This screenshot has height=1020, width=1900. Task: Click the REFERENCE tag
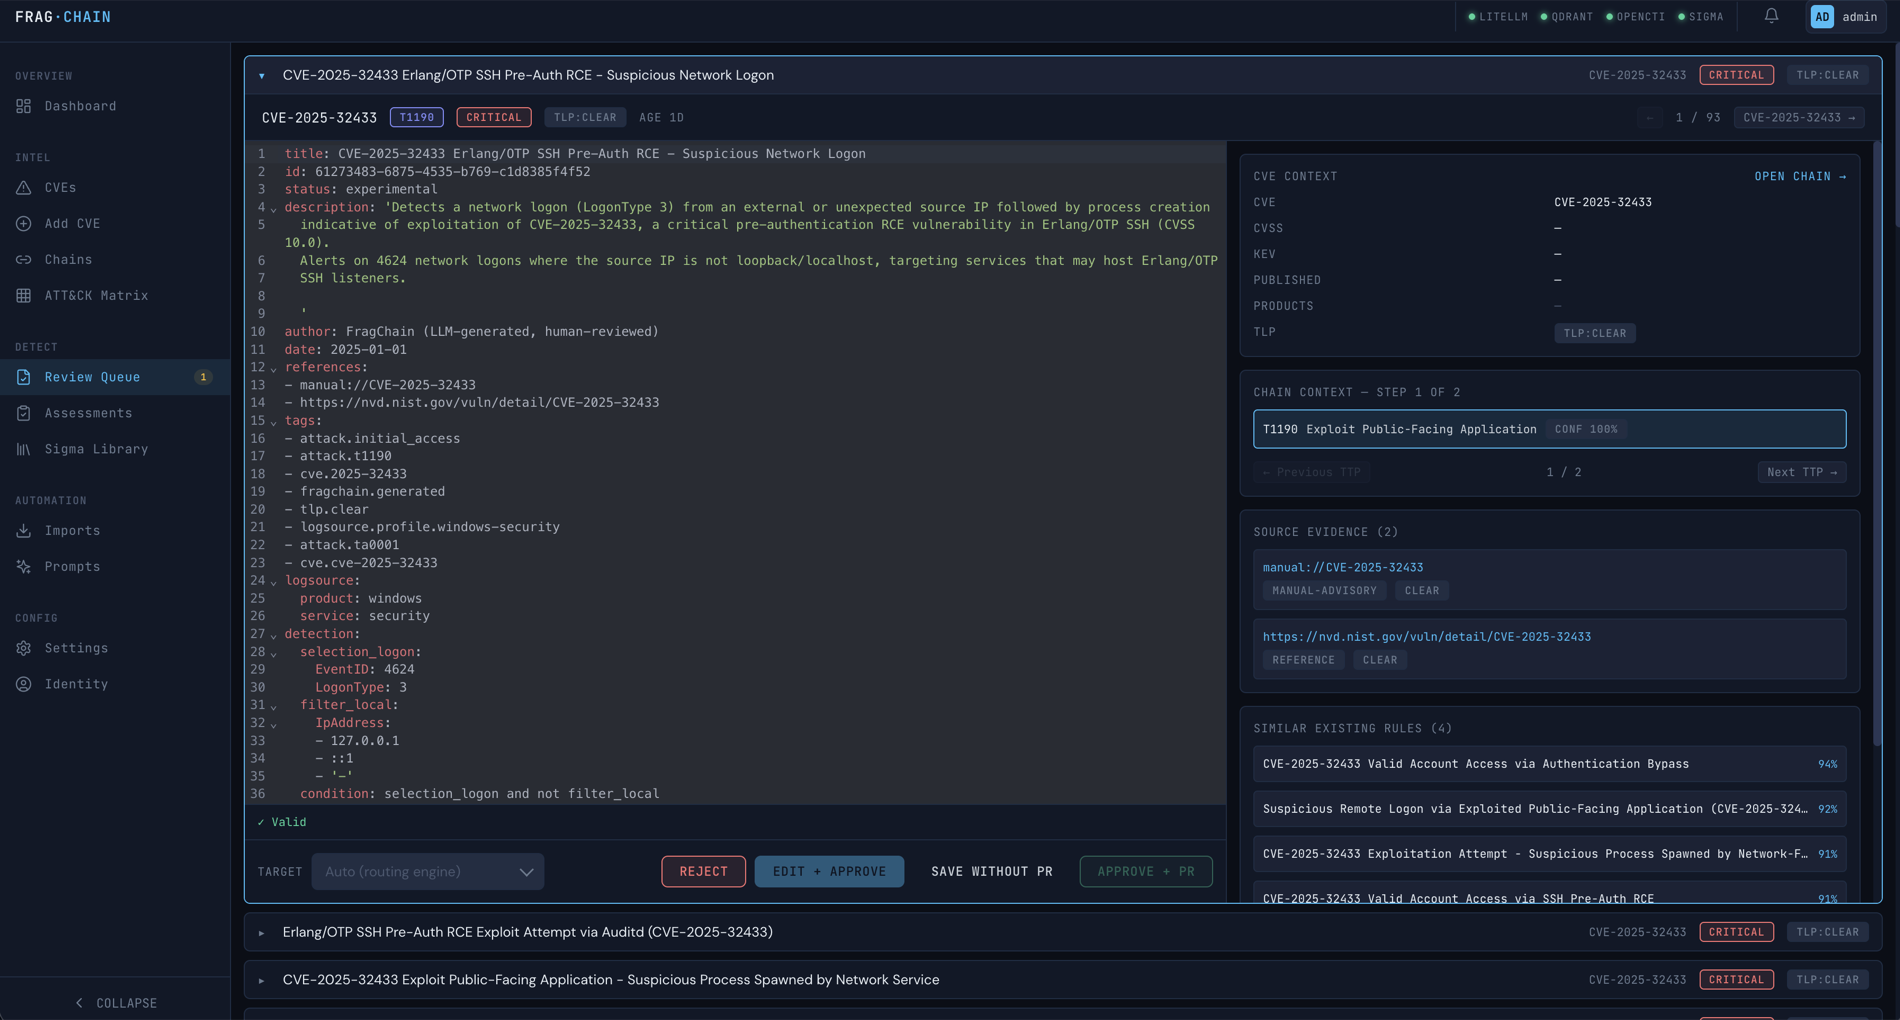1303,660
